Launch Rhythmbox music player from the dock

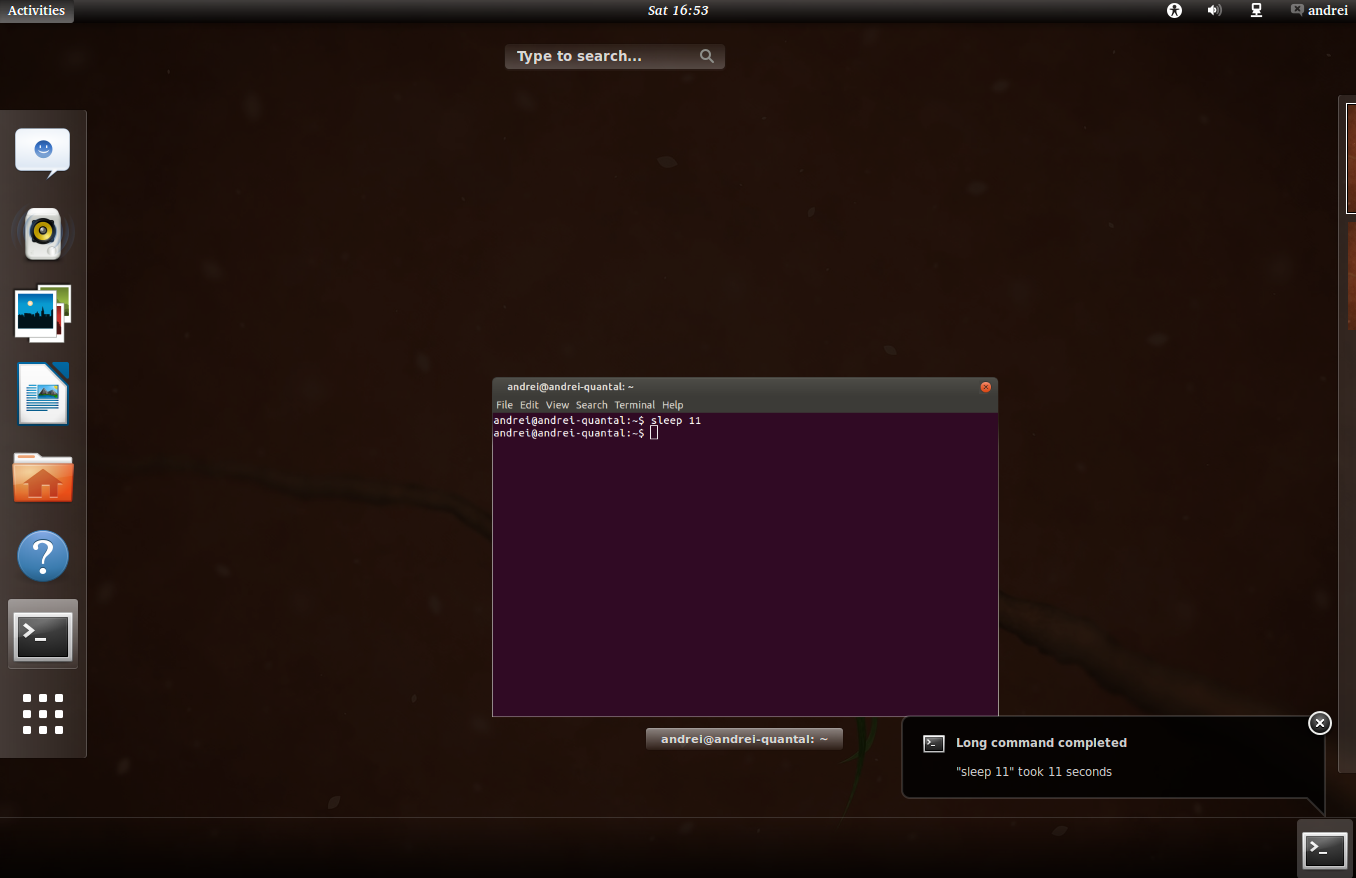point(42,232)
